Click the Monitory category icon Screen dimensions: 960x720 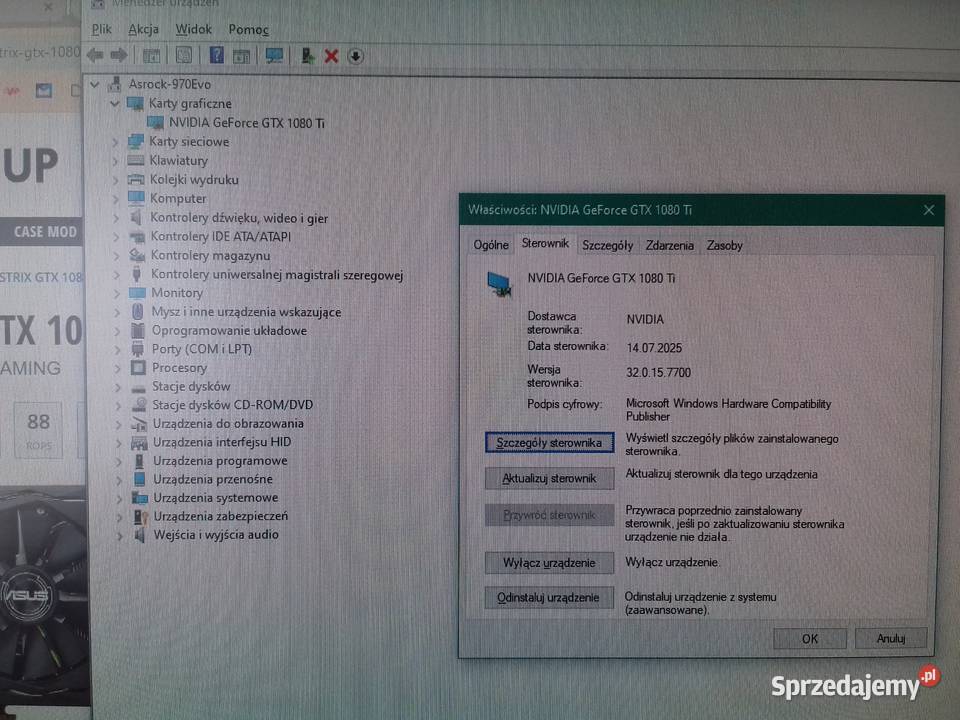tap(137, 293)
